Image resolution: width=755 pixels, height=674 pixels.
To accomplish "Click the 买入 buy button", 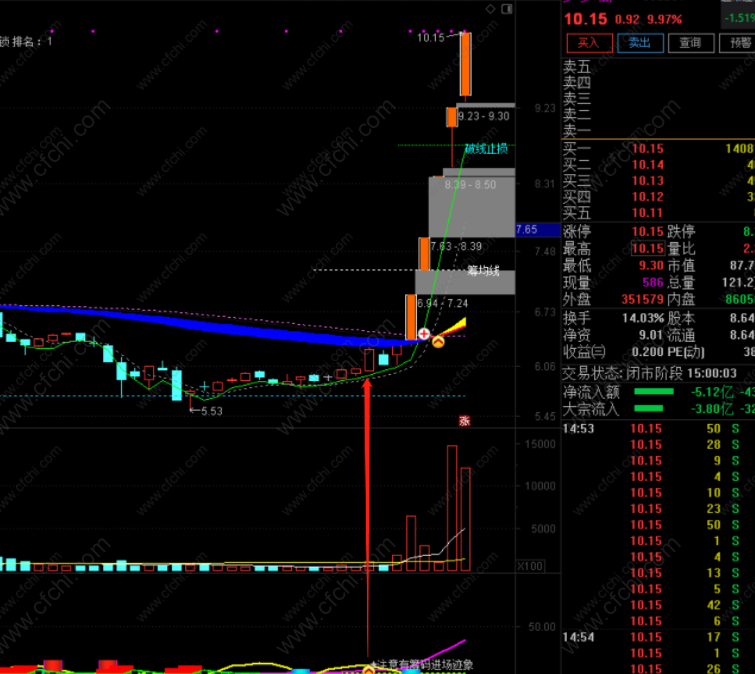I will 588,43.
